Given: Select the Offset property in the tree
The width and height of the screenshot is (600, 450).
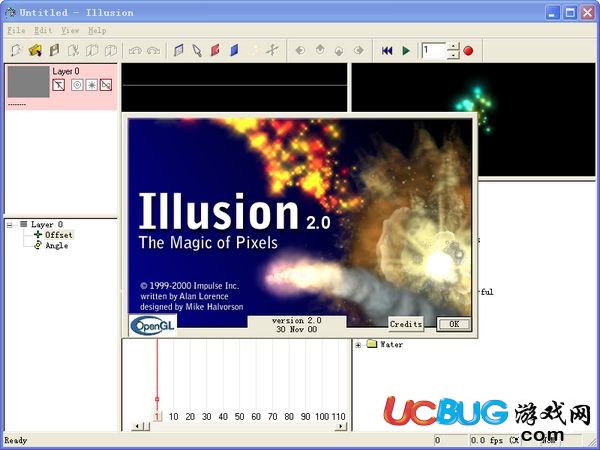Looking at the screenshot, I should pos(59,235).
